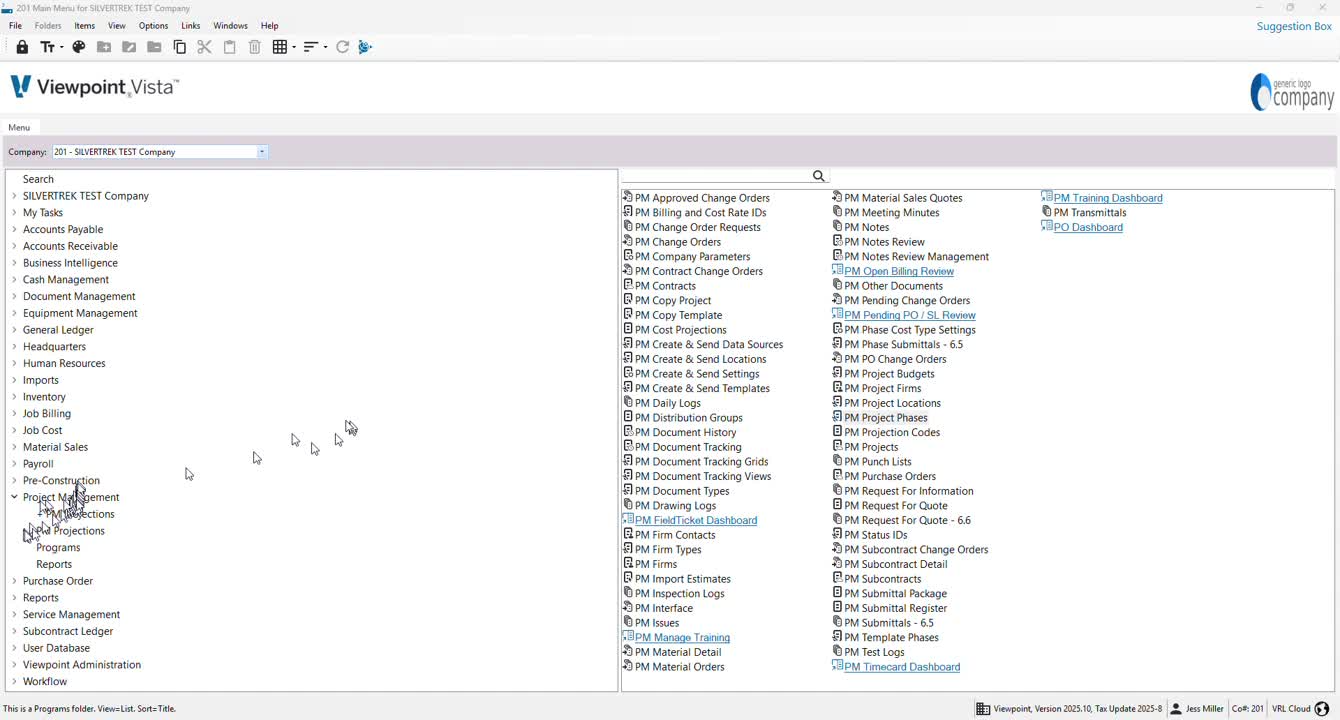Image resolution: width=1340 pixels, height=720 pixels.
Task: Click the add folder toolbar icon
Action: (x=104, y=47)
